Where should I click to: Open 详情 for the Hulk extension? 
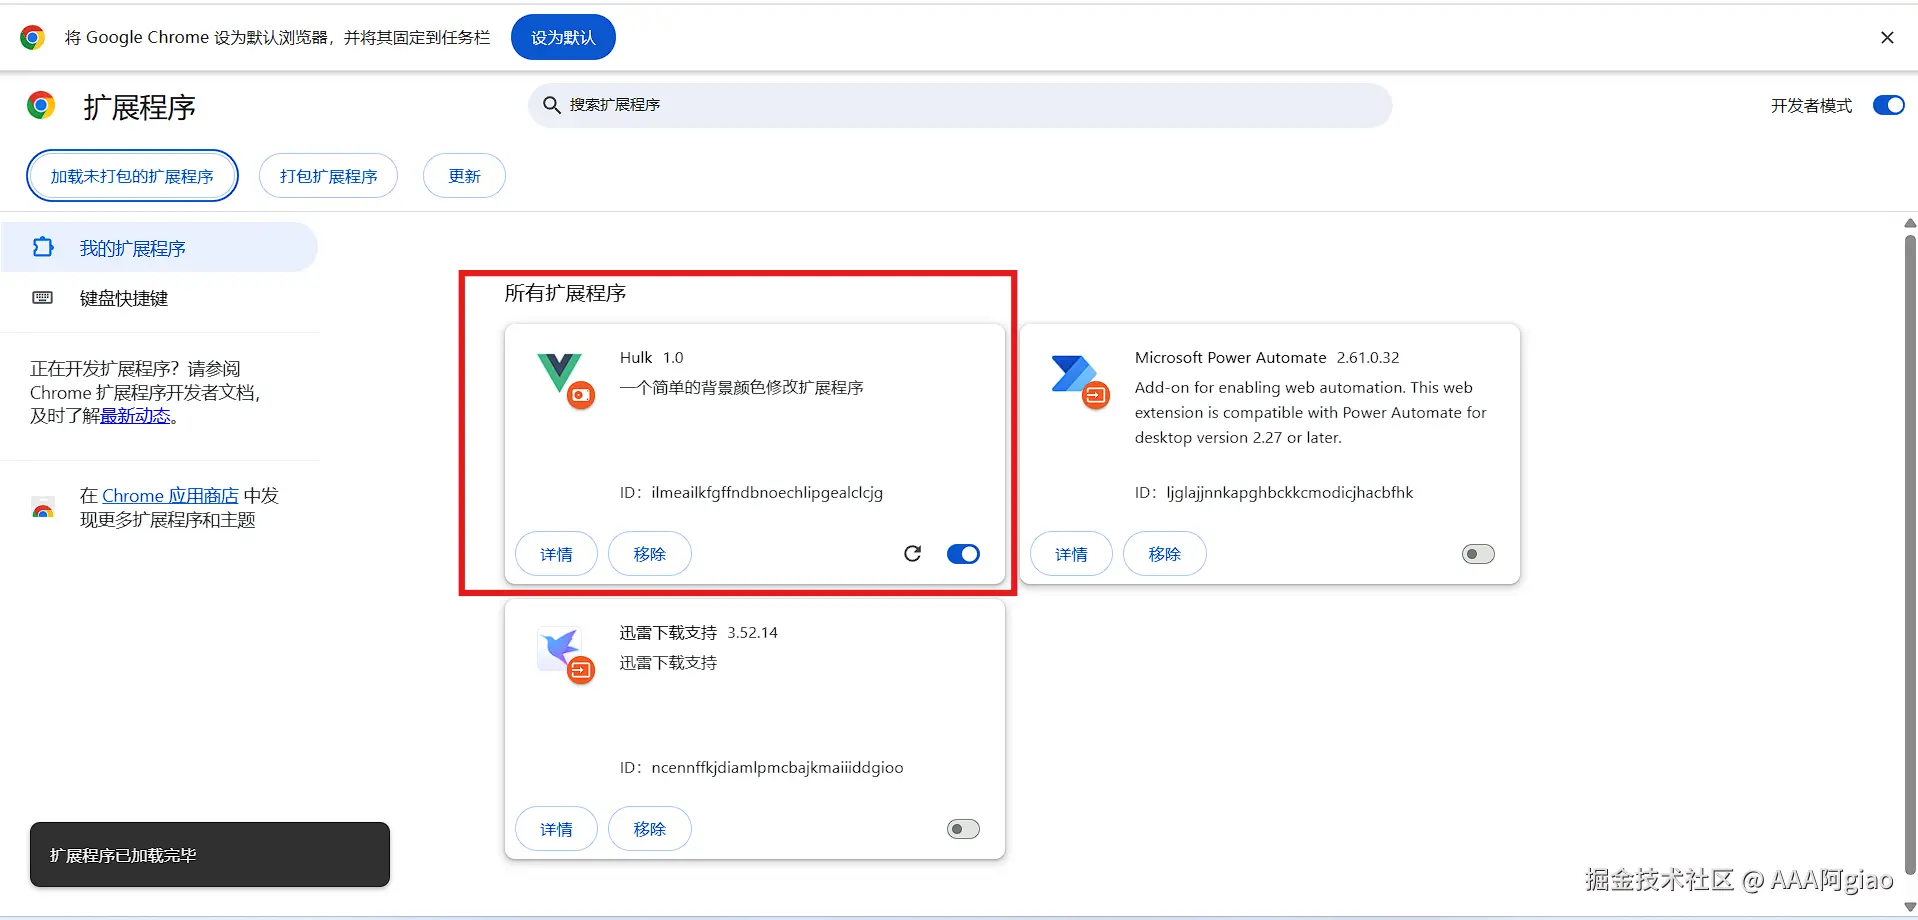click(x=556, y=554)
